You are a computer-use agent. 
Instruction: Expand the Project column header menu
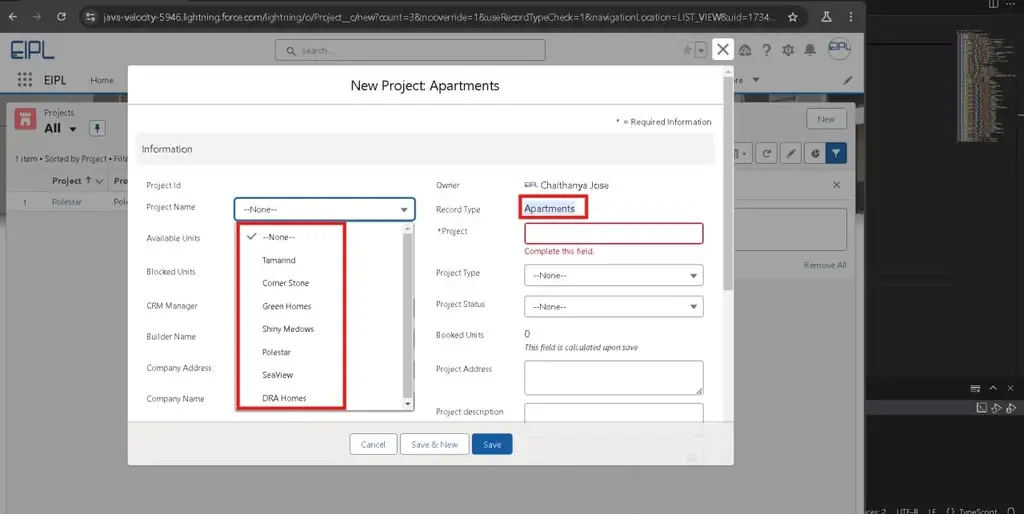click(99, 181)
